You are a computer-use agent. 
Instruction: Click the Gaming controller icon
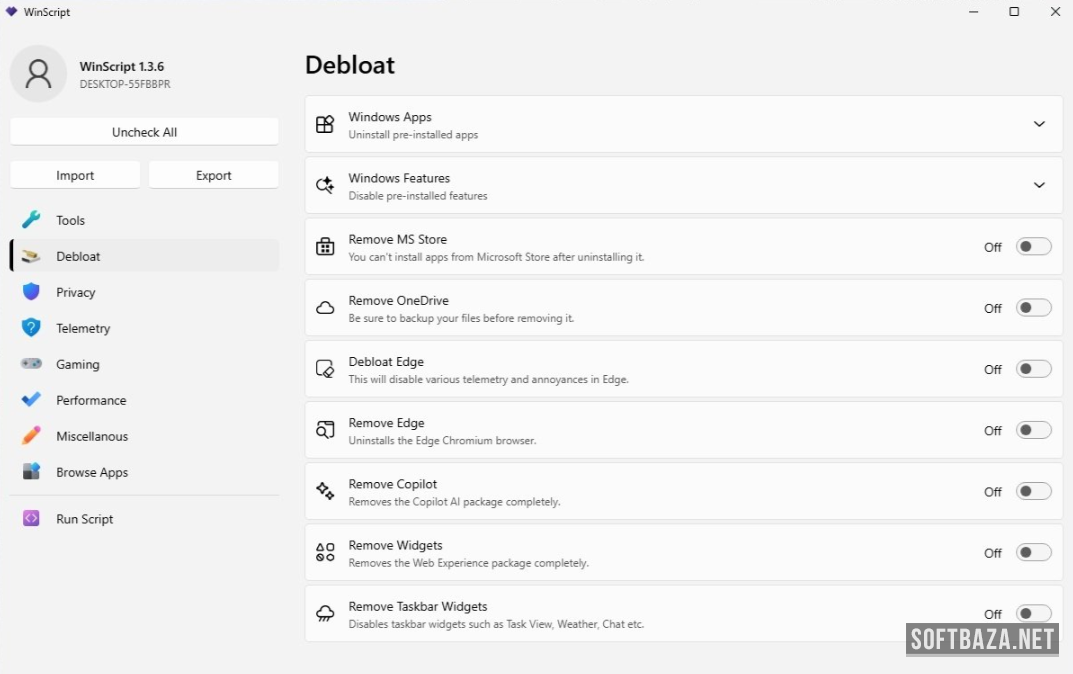click(31, 364)
